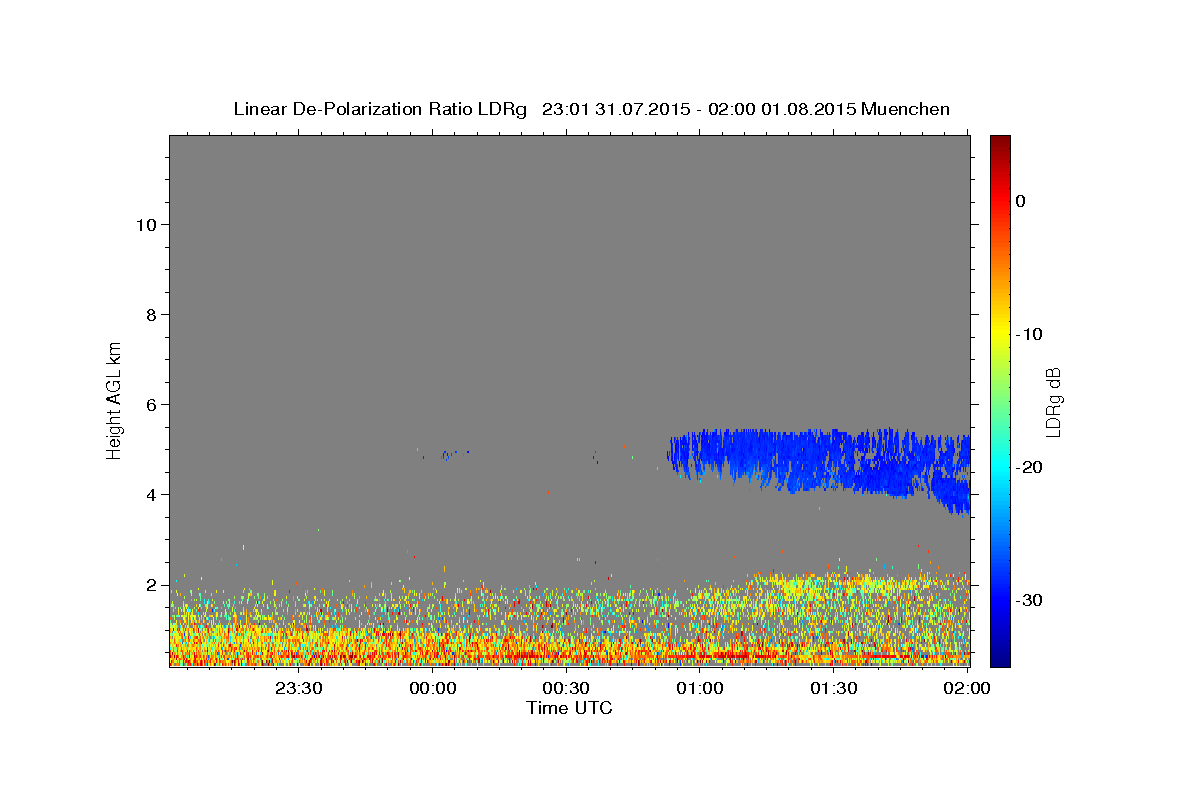Click the 00:30 time tick label
Viewport: 1200px width, 800px height.
pyautogui.click(x=566, y=688)
